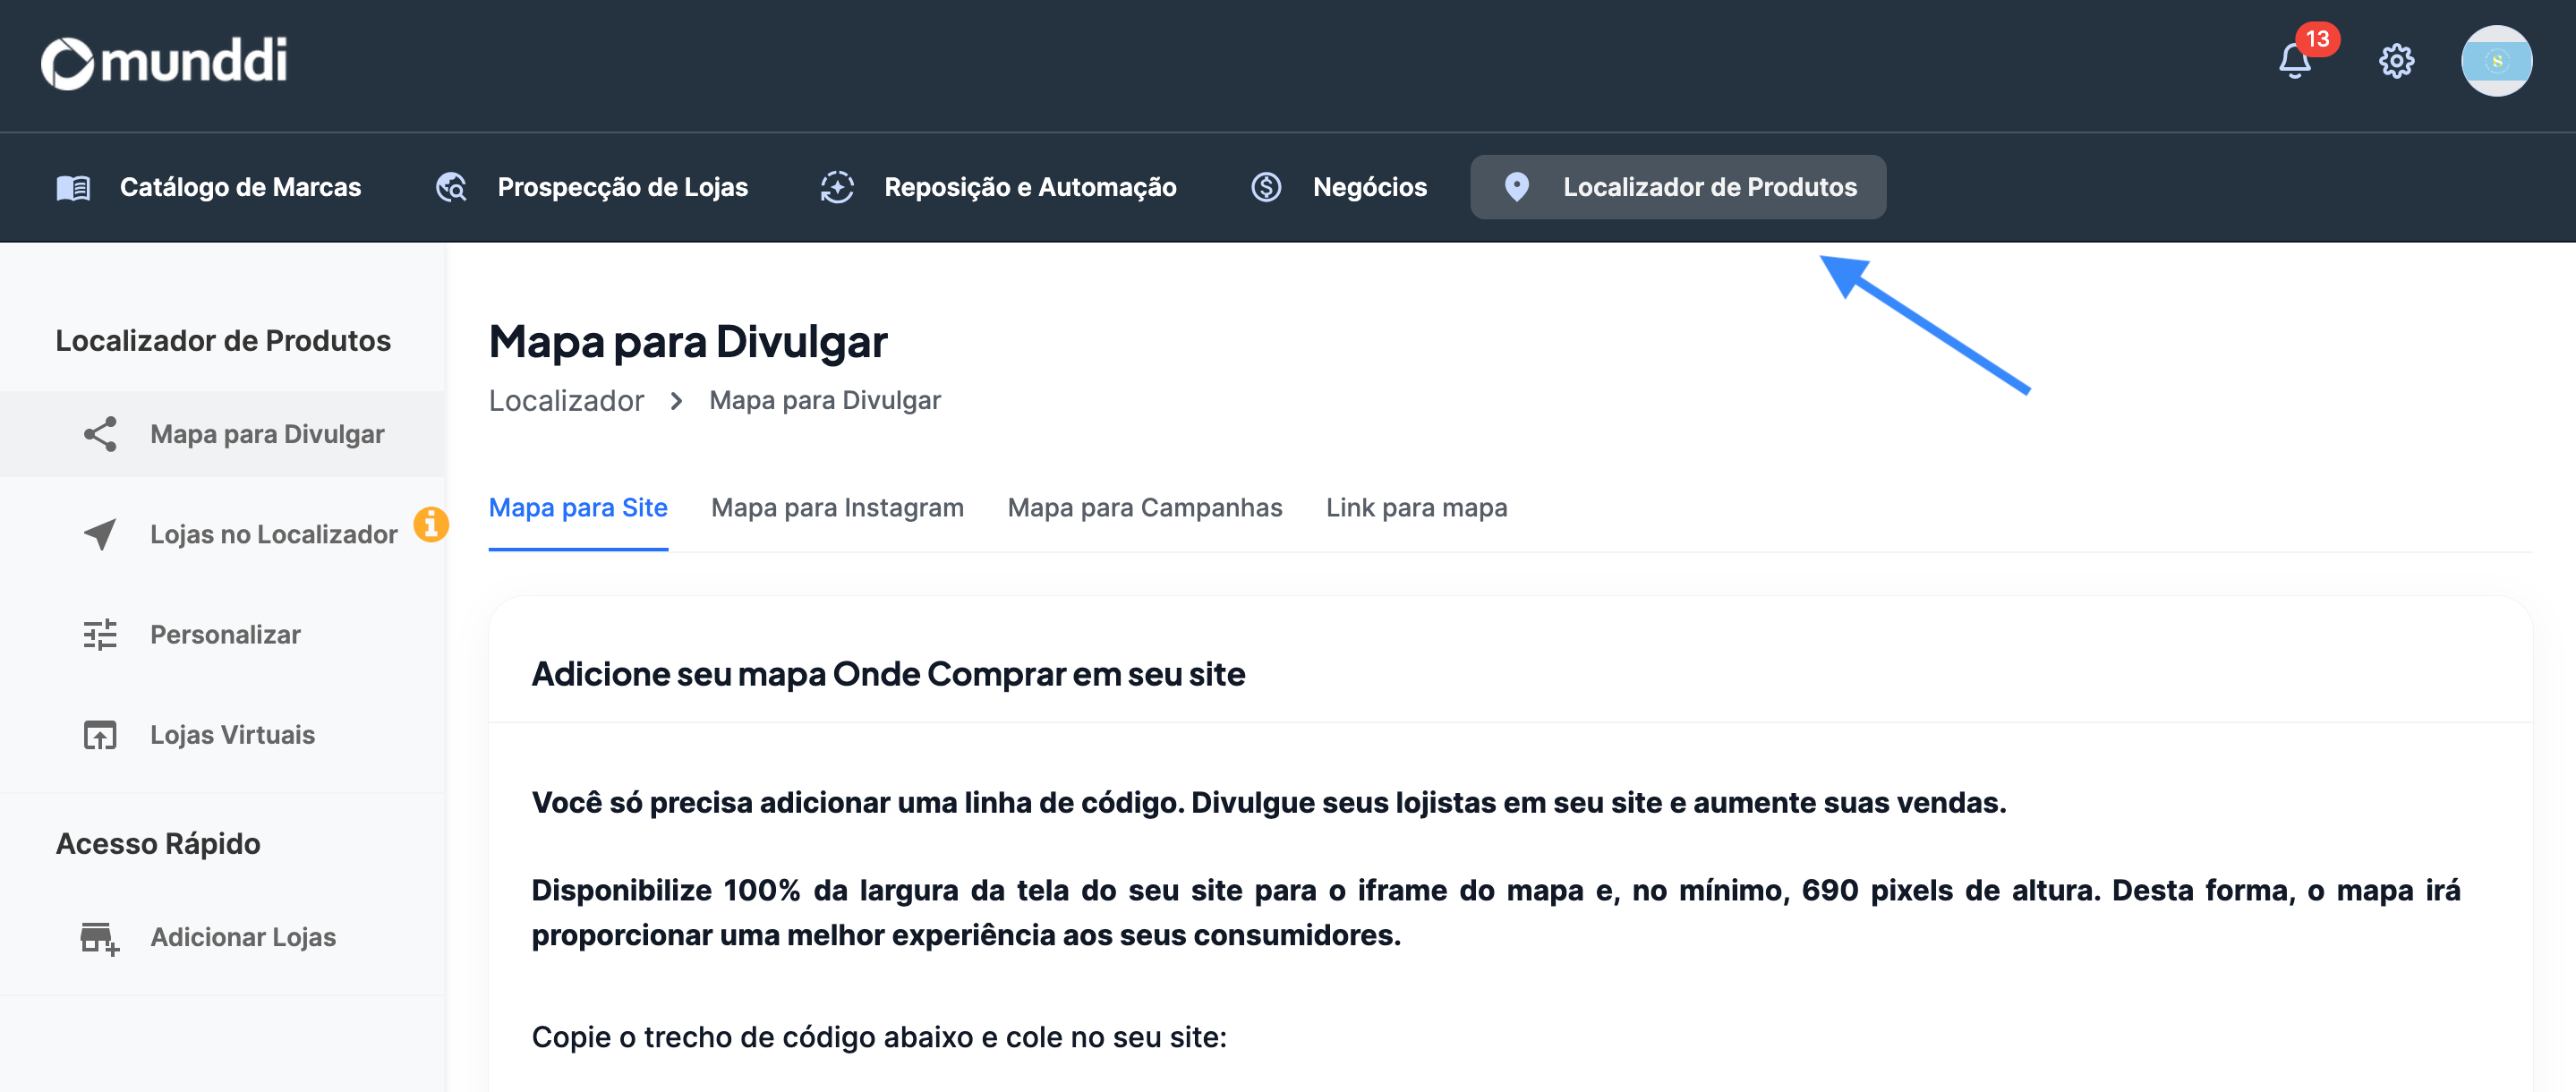Viewport: 2576px width, 1092px height.
Task: Open the settings gear icon
Action: (x=2396, y=62)
